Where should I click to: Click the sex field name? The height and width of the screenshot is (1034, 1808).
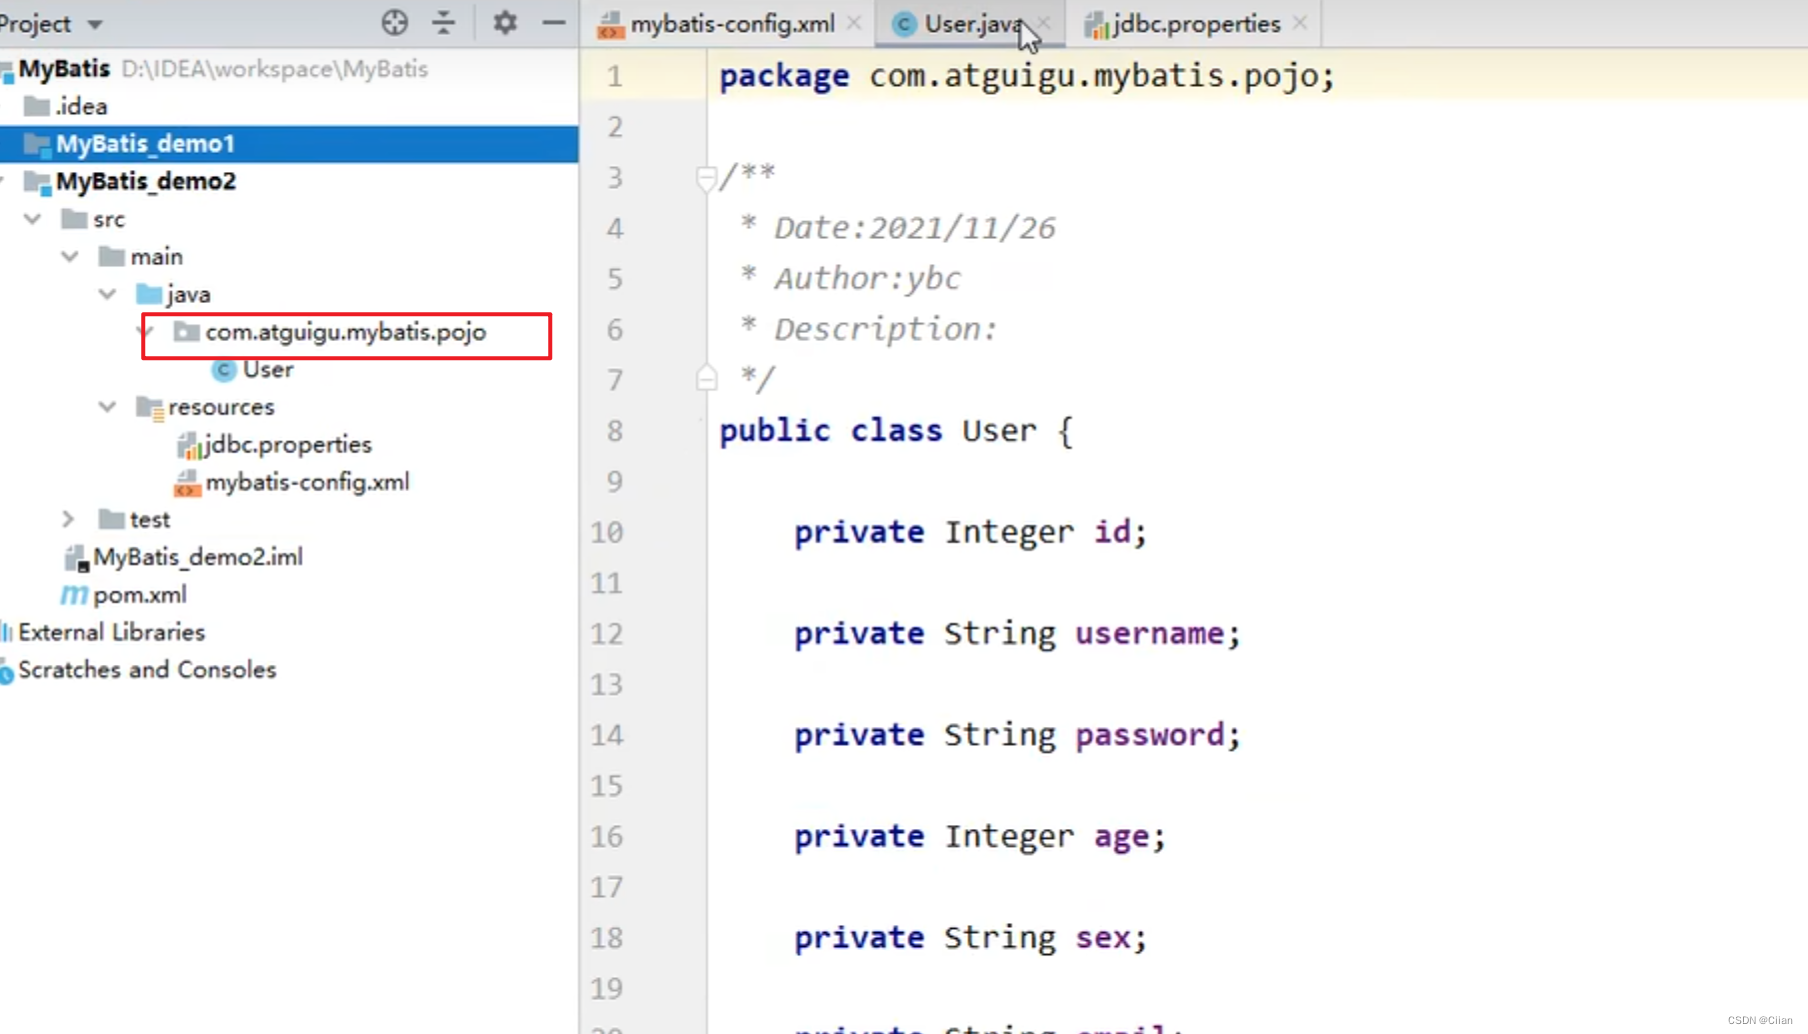tap(1103, 938)
